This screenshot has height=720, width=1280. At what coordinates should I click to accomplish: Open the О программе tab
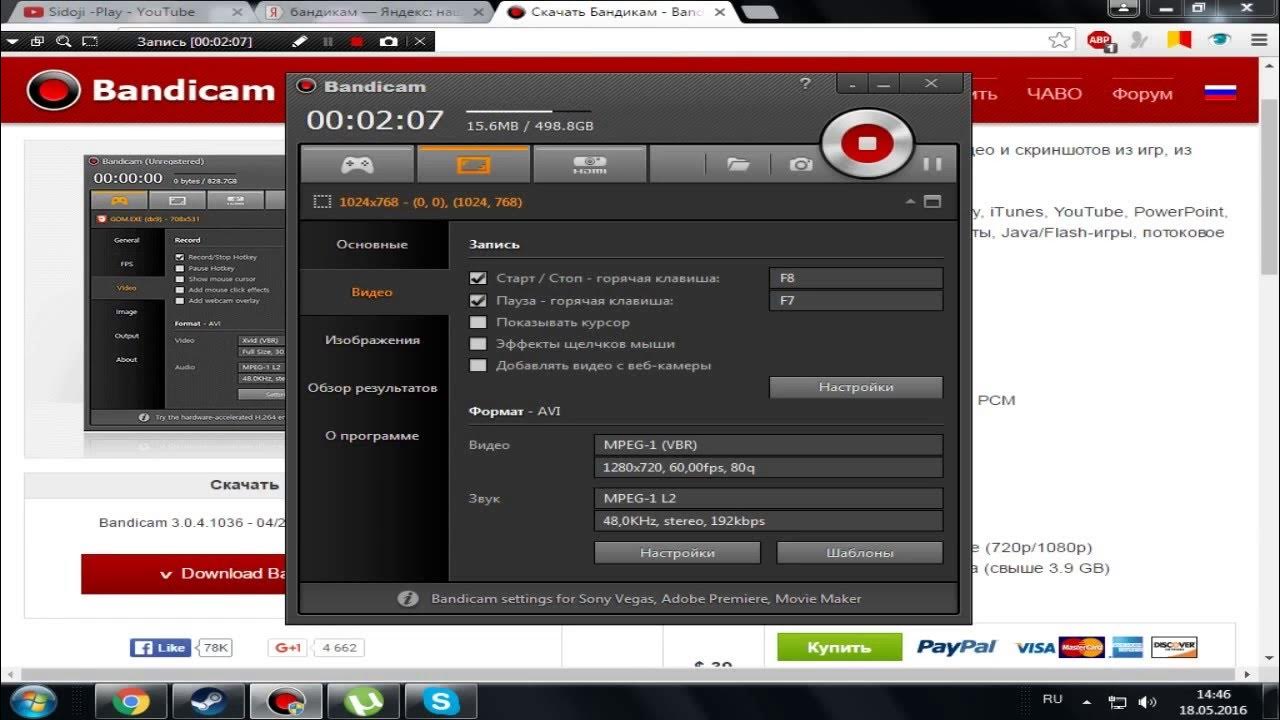tap(372, 436)
